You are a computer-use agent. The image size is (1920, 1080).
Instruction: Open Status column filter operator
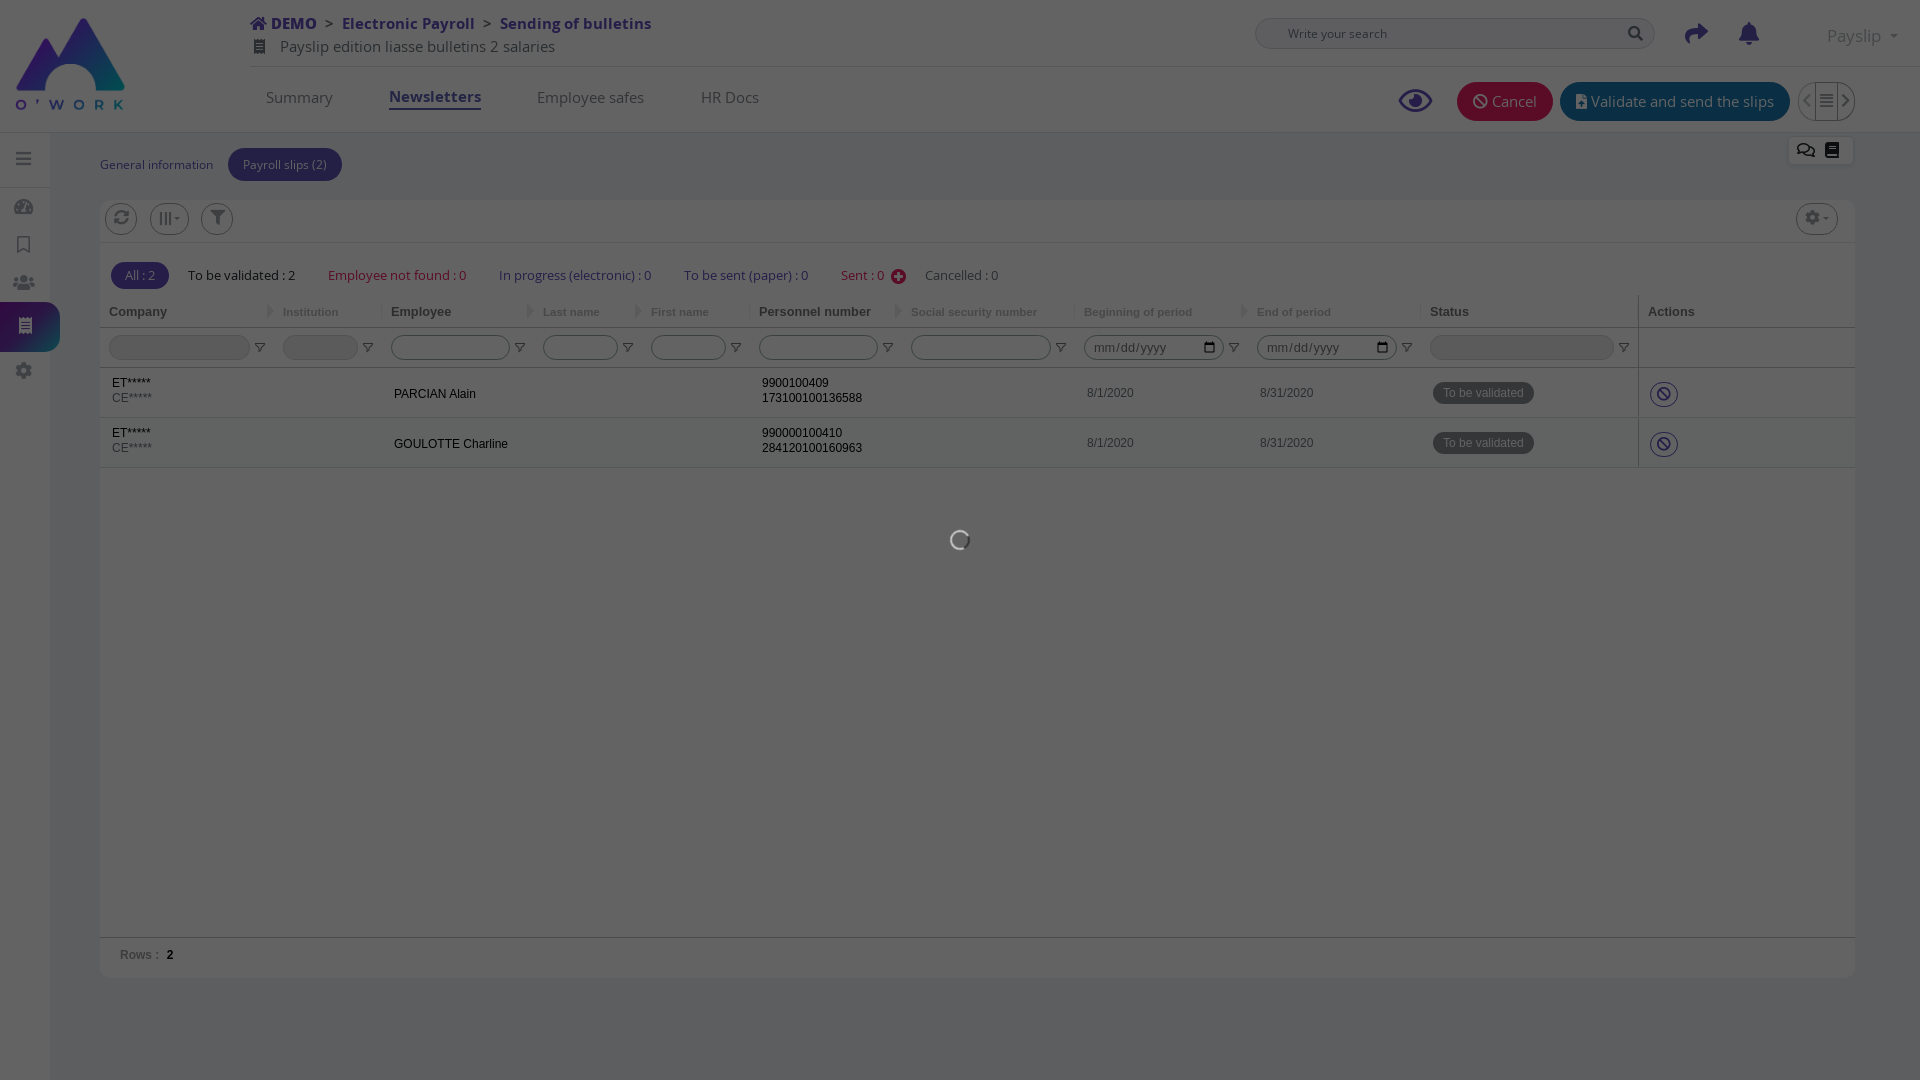pos(1624,348)
